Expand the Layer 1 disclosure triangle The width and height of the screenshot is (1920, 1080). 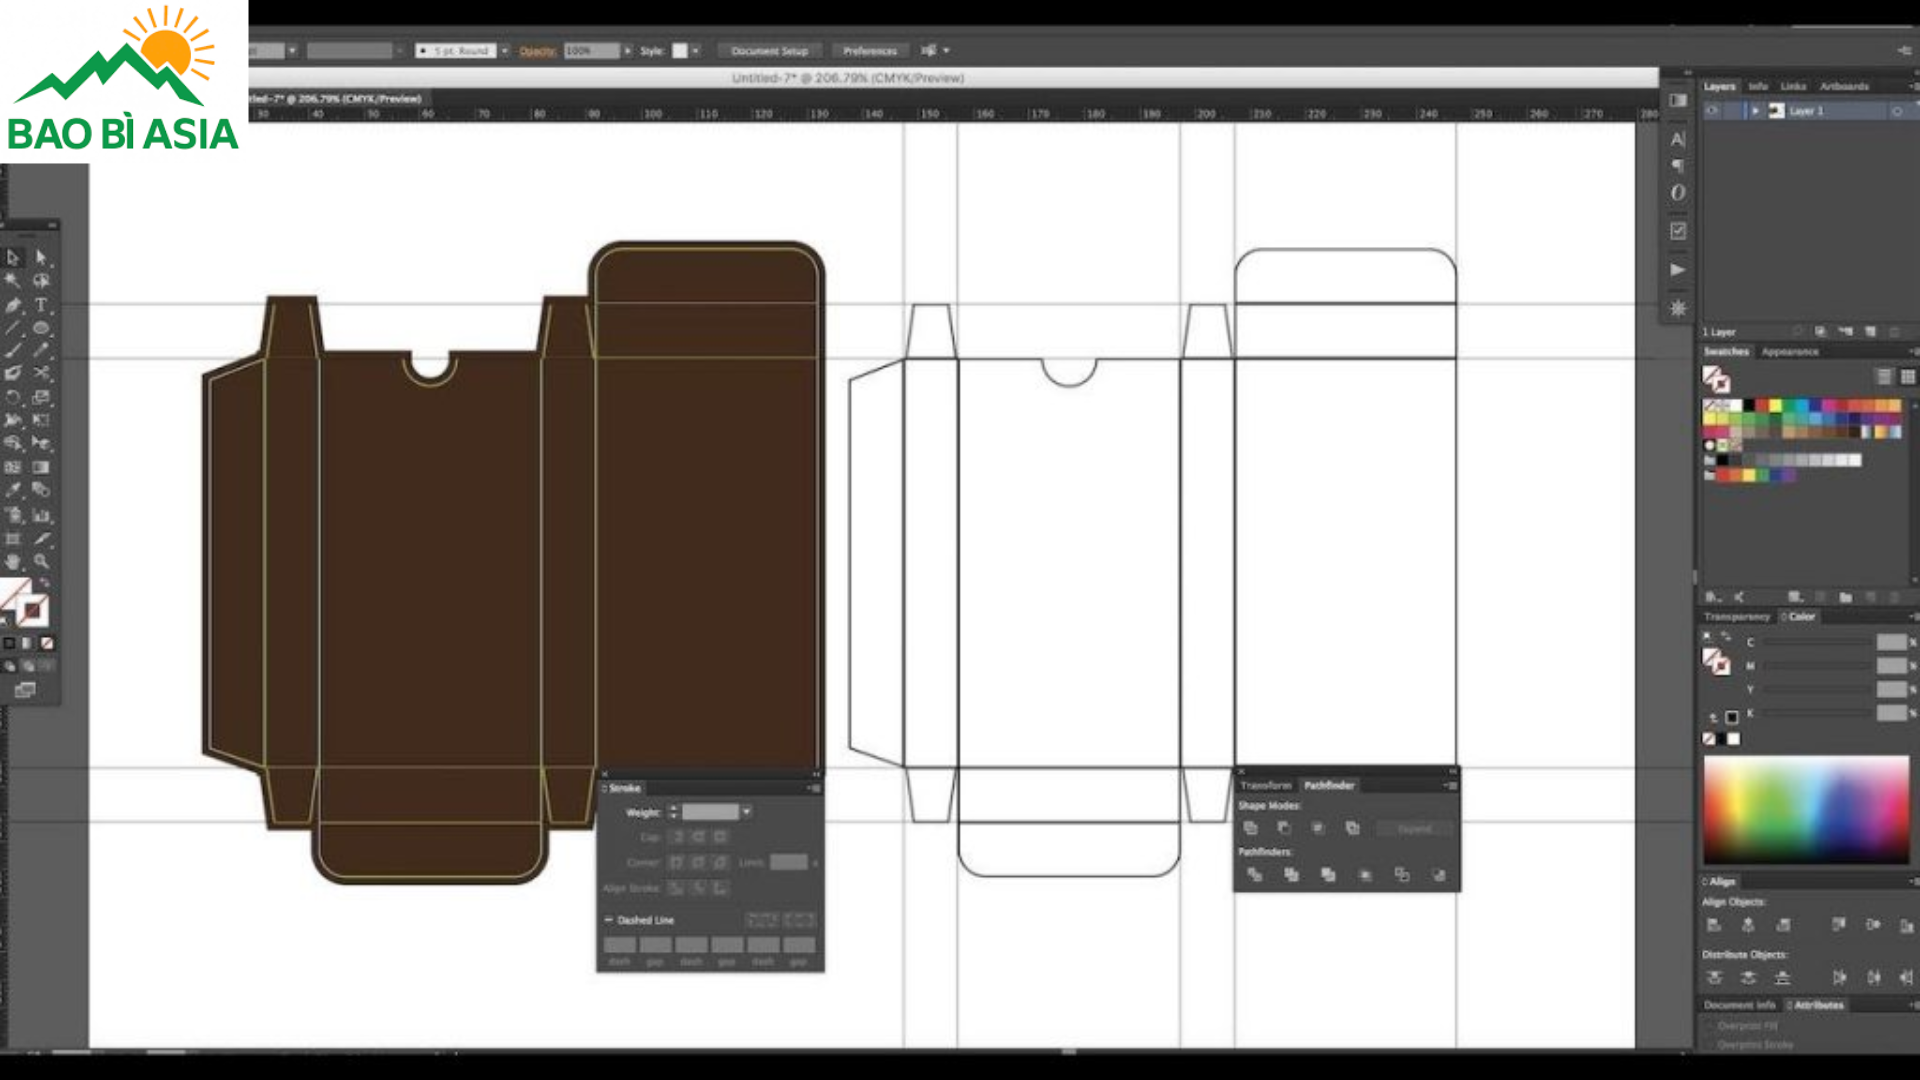[x=1755, y=111]
